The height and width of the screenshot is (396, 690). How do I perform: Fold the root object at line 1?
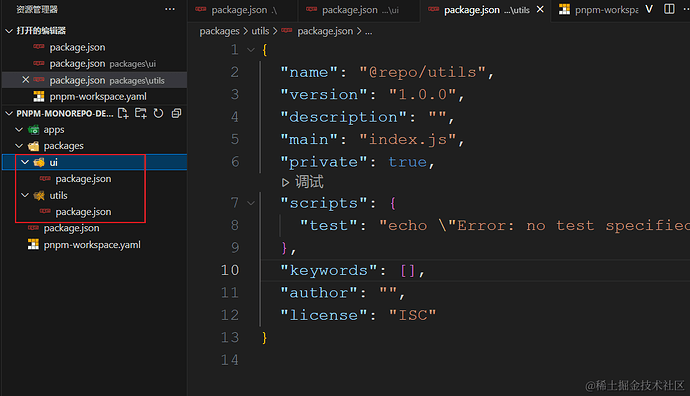251,50
